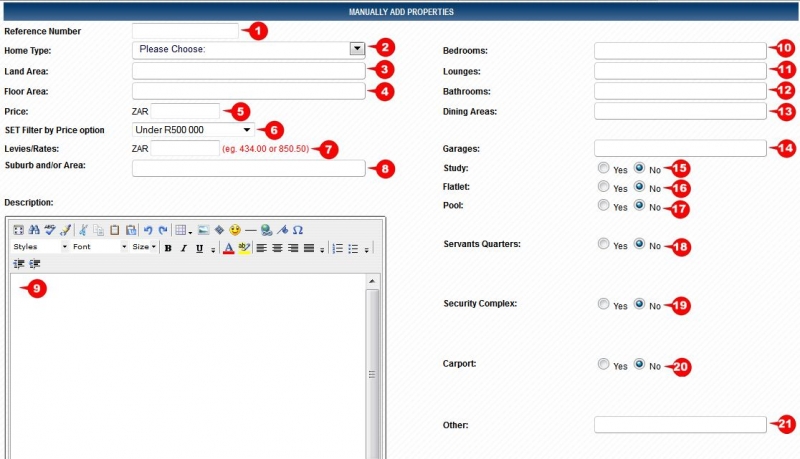
Task: Undo the last edit
Action: [148, 230]
